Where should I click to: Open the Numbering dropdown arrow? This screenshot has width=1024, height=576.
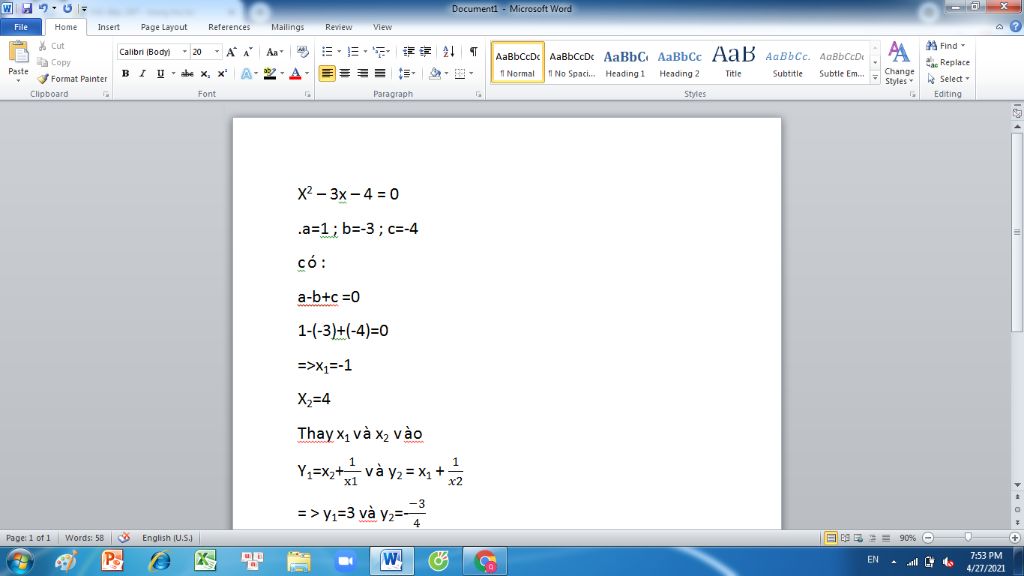pyautogui.click(x=365, y=52)
